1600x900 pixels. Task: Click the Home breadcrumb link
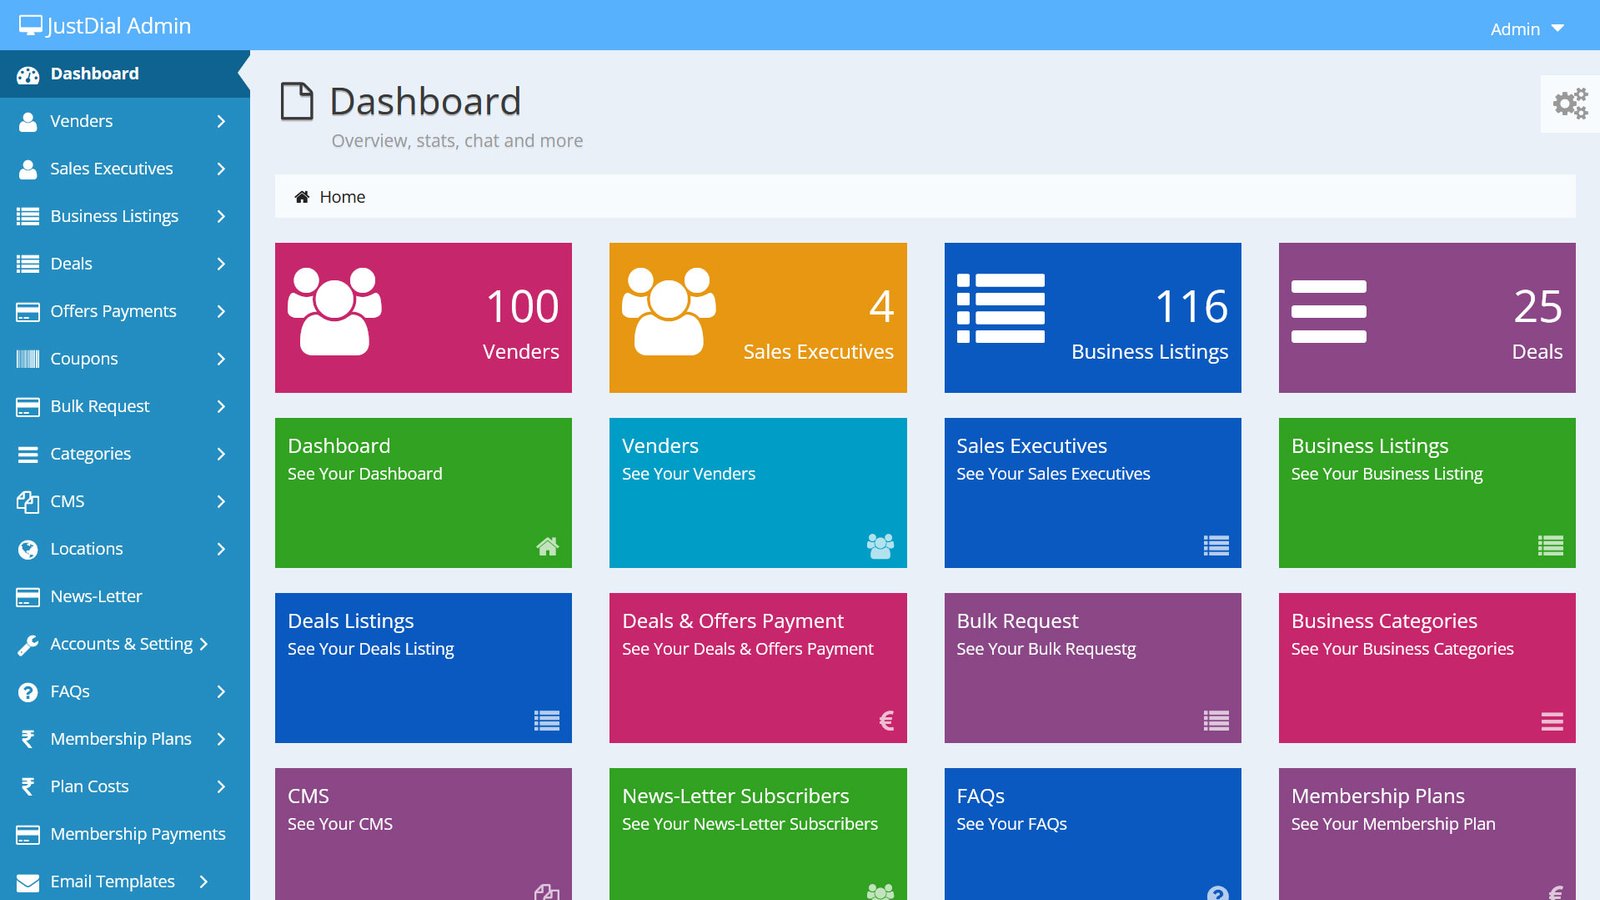342,197
